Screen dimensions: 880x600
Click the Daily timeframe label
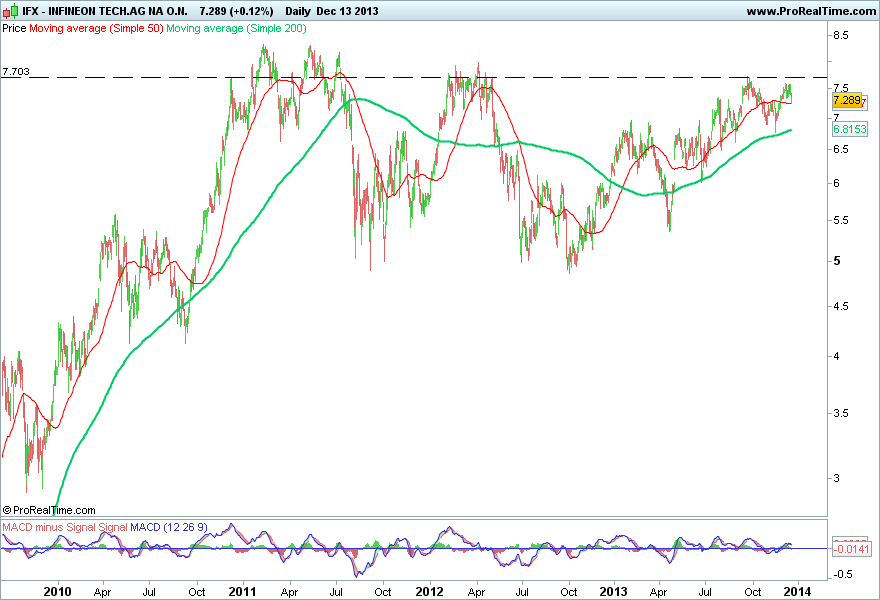click(x=297, y=11)
